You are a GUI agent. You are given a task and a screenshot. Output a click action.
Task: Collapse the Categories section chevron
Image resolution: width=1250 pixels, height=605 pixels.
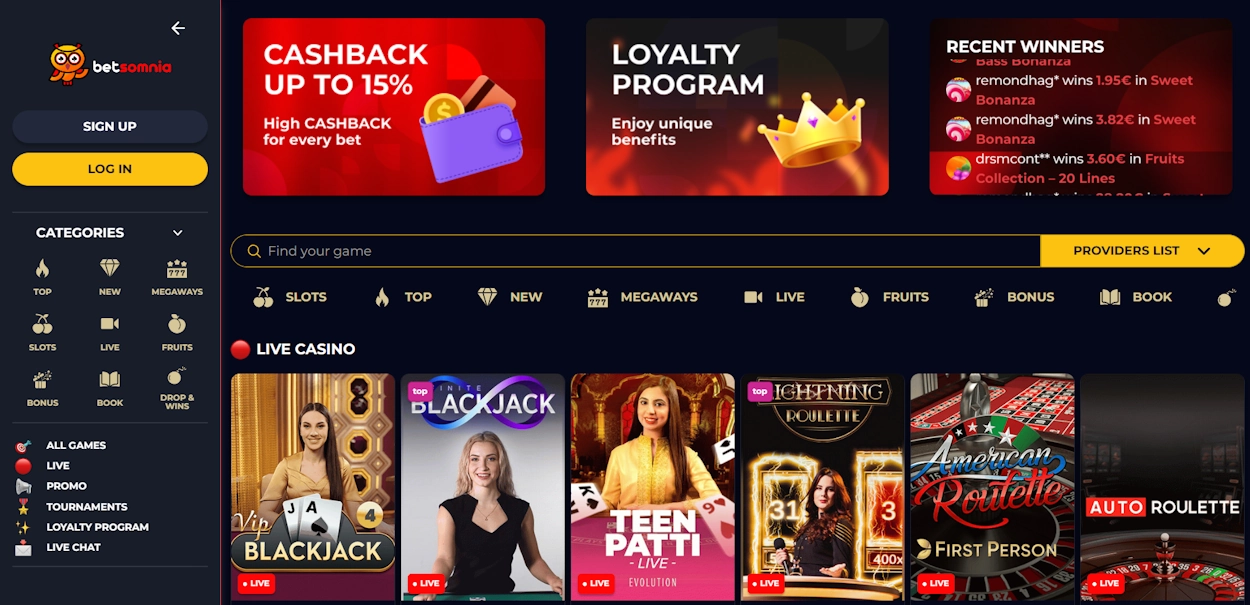click(178, 233)
